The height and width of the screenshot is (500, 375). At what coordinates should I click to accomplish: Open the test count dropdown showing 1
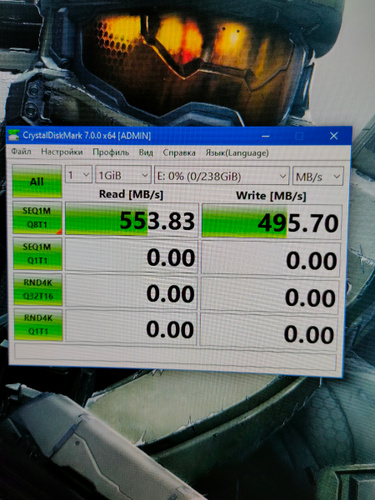pyautogui.click(x=79, y=175)
